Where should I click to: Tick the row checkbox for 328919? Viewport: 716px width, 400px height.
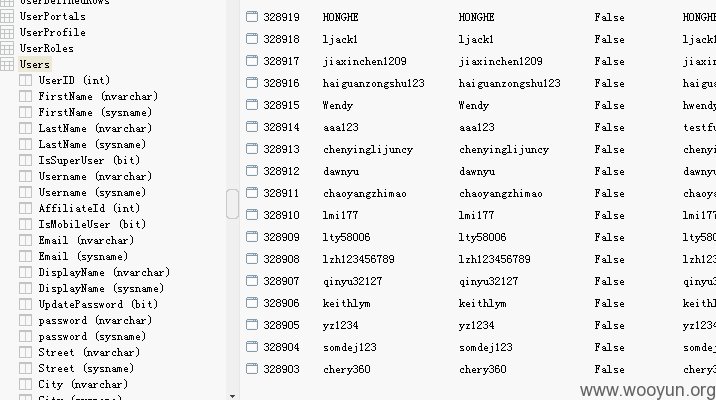[x=252, y=17]
